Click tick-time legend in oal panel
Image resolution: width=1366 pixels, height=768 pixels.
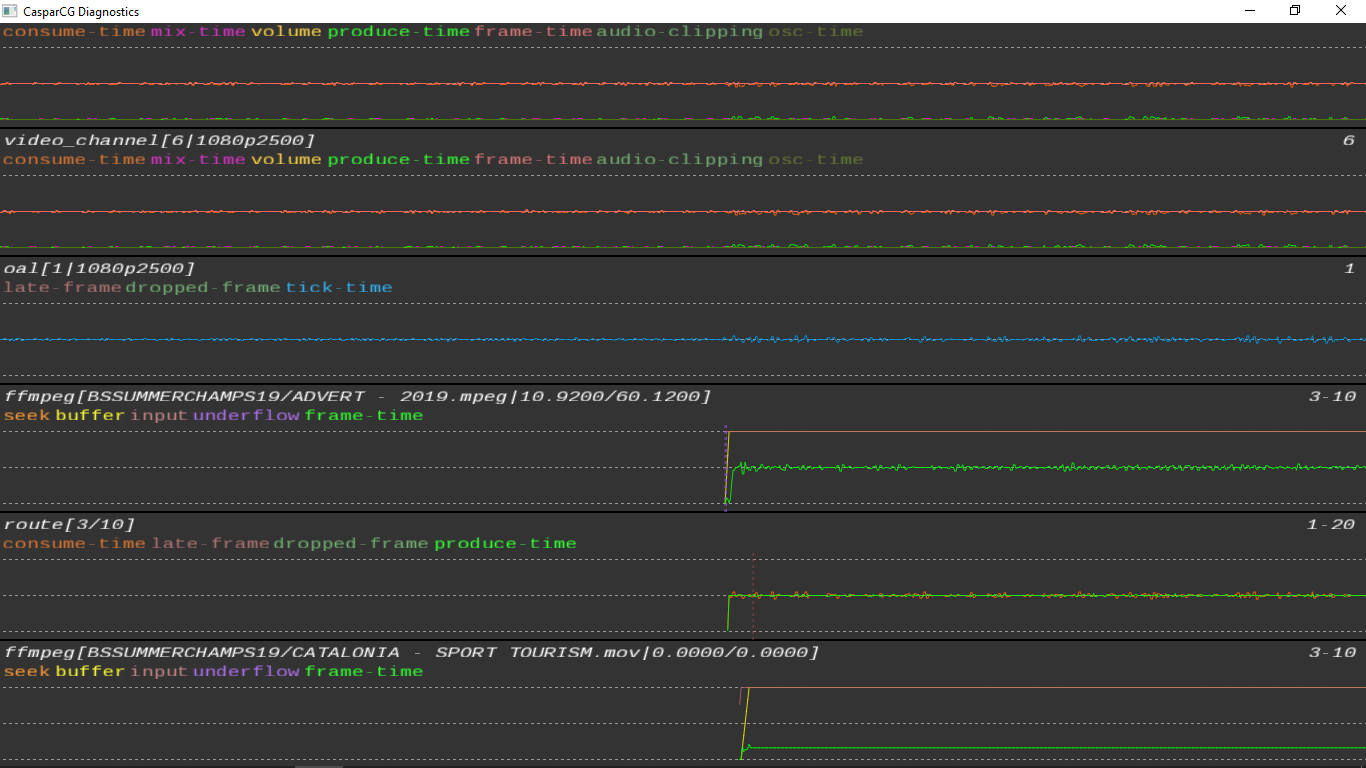tap(340, 288)
